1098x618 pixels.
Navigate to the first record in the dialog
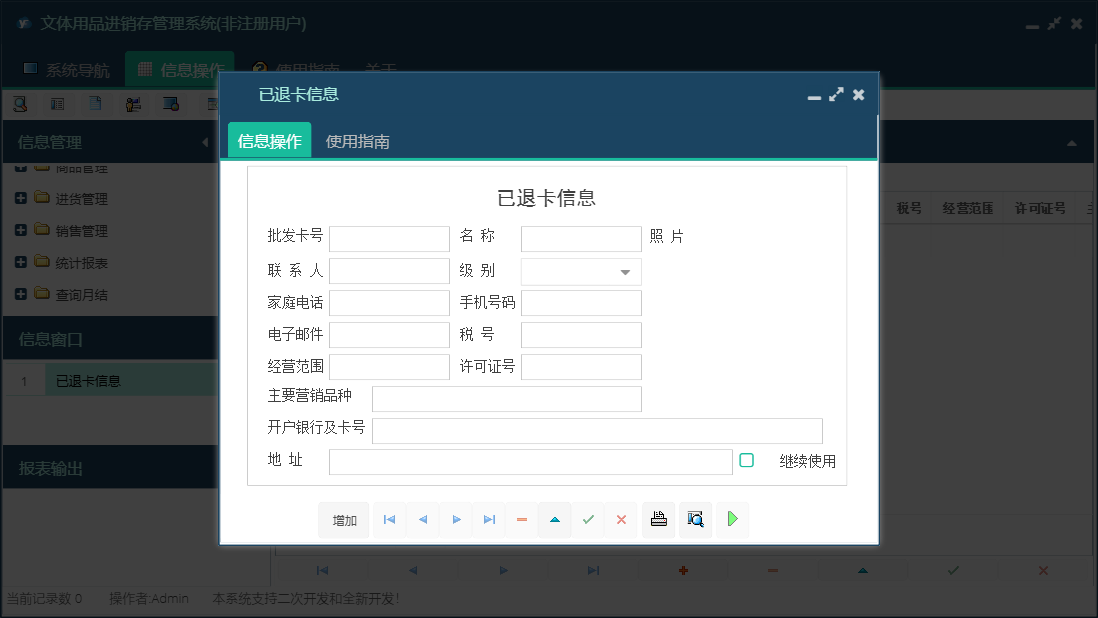click(x=389, y=519)
